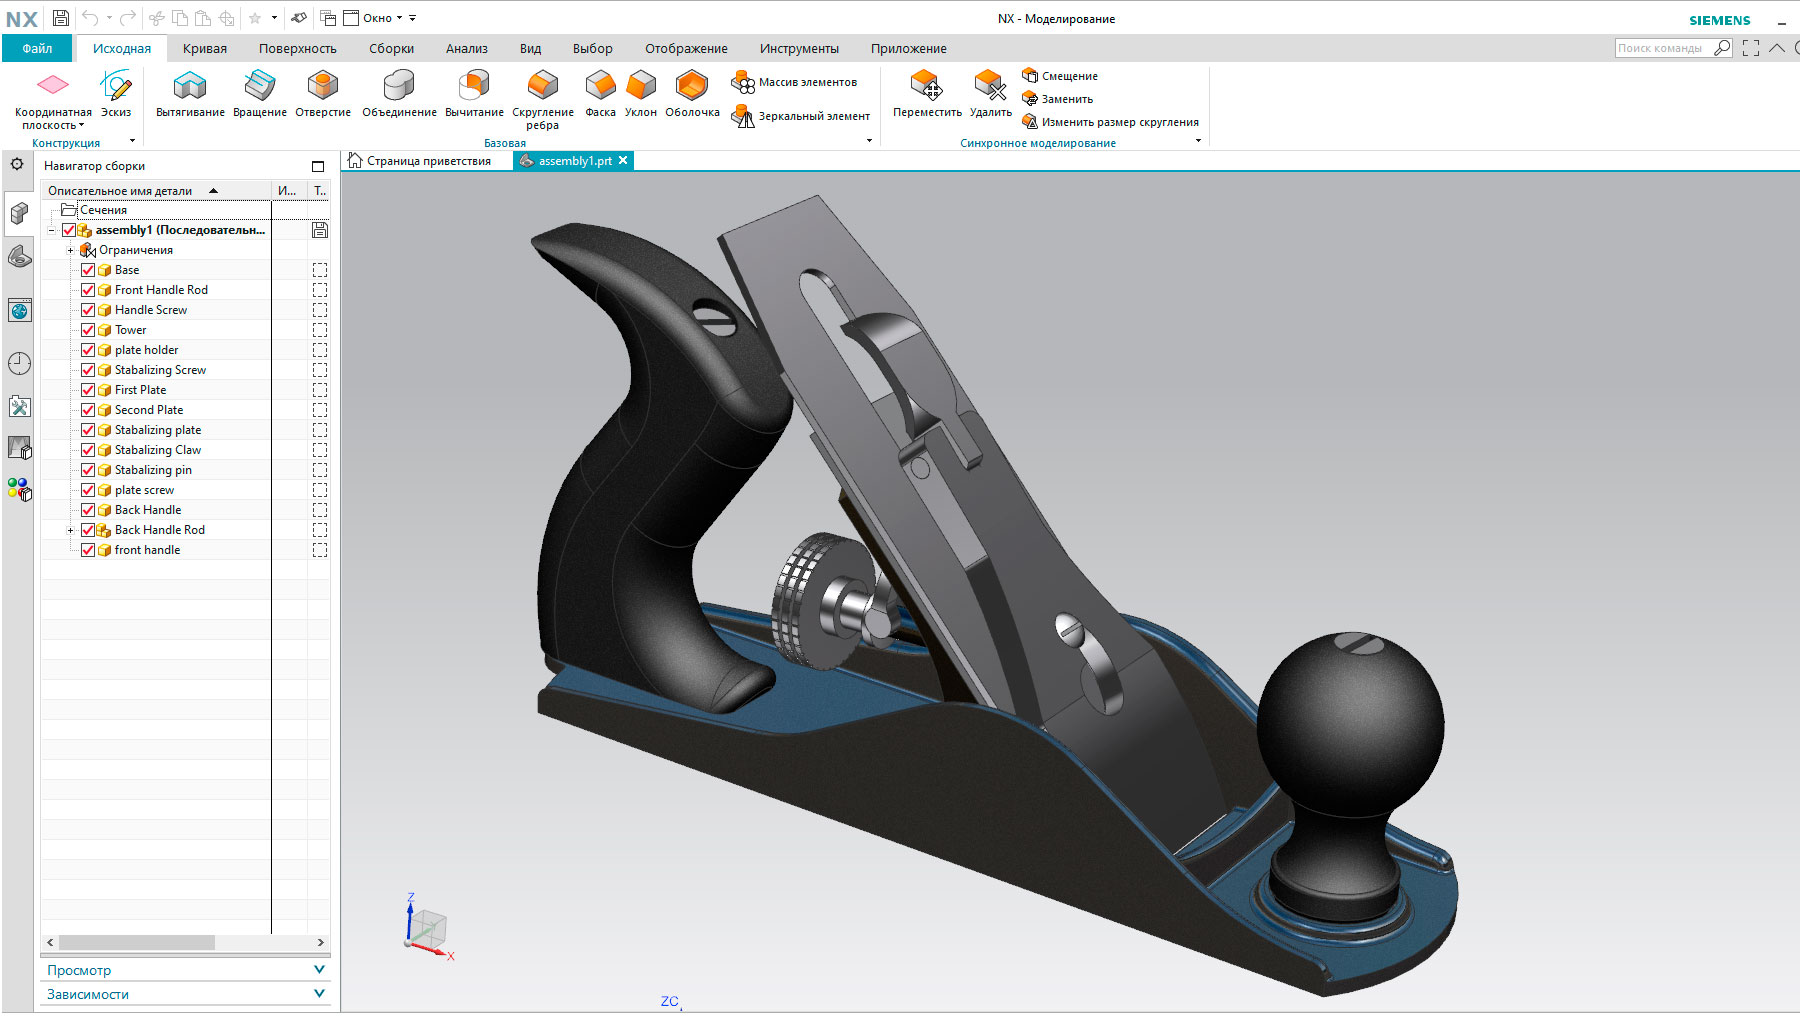This screenshot has width=1800, height=1026.
Task: Uncheck the Front Handle Rod checkbox
Action: 88,290
